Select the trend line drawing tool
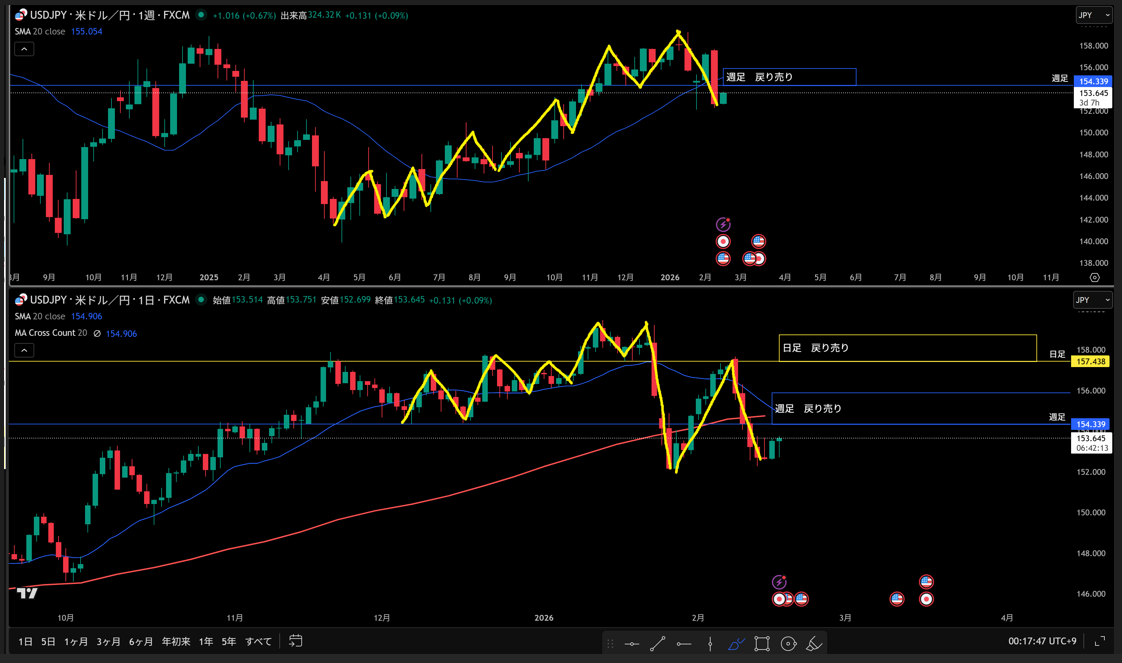 (x=658, y=643)
